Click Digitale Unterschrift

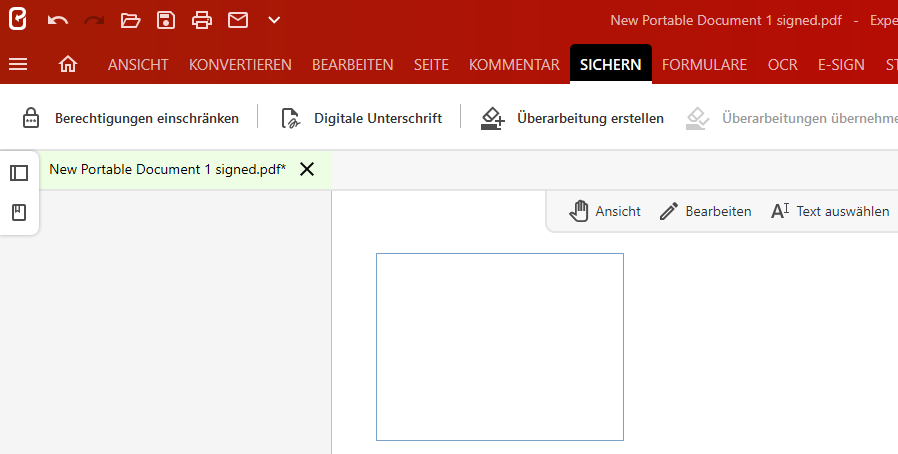(378, 118)
